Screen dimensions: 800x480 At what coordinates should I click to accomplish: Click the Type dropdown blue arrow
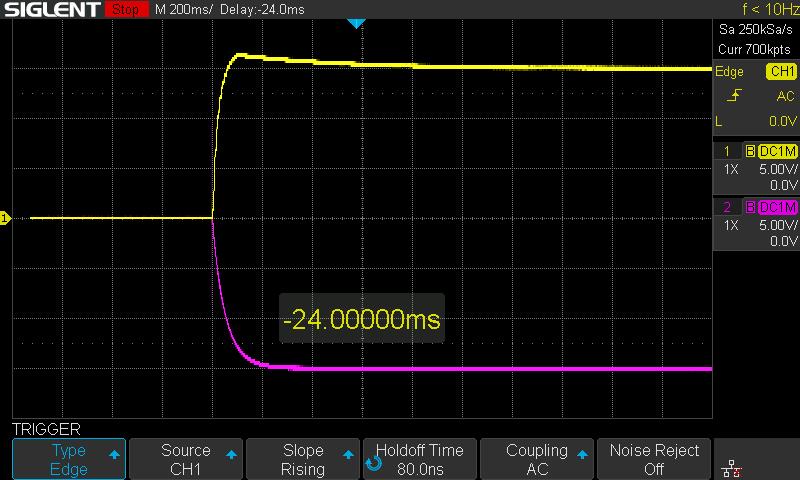click(114, 454)
